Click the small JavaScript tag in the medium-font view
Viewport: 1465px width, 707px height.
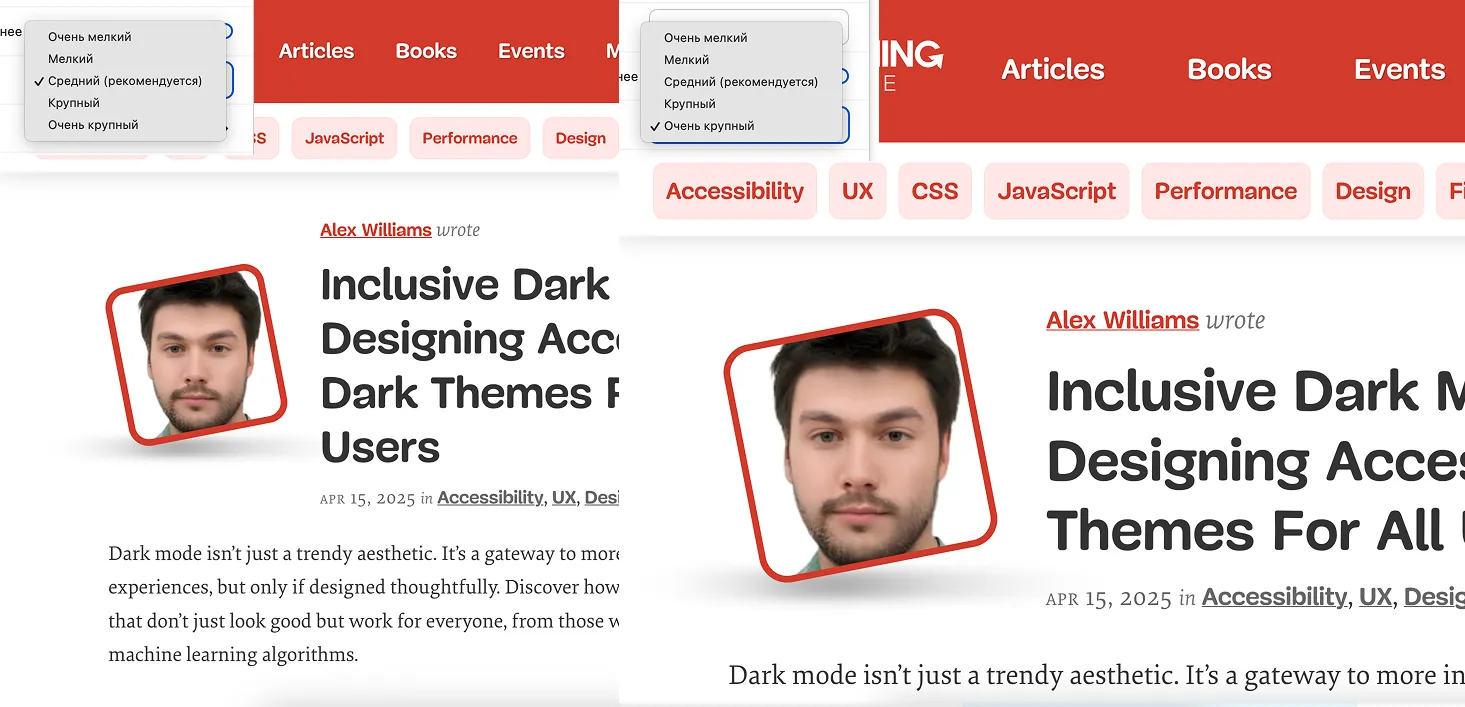(x=344, y=139)
